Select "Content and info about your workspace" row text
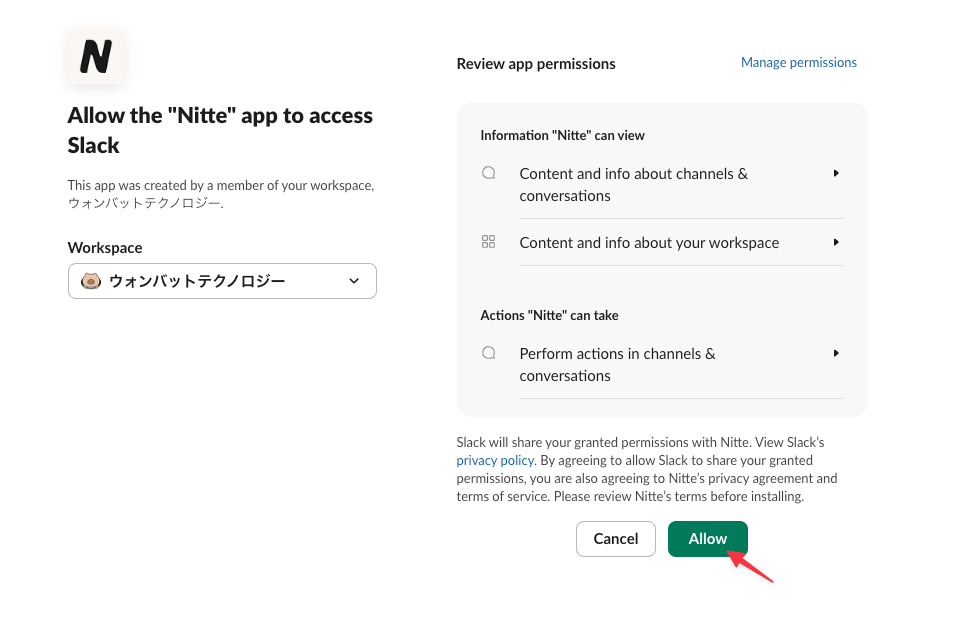The image size is (976, 618). [x=649, y=242]
